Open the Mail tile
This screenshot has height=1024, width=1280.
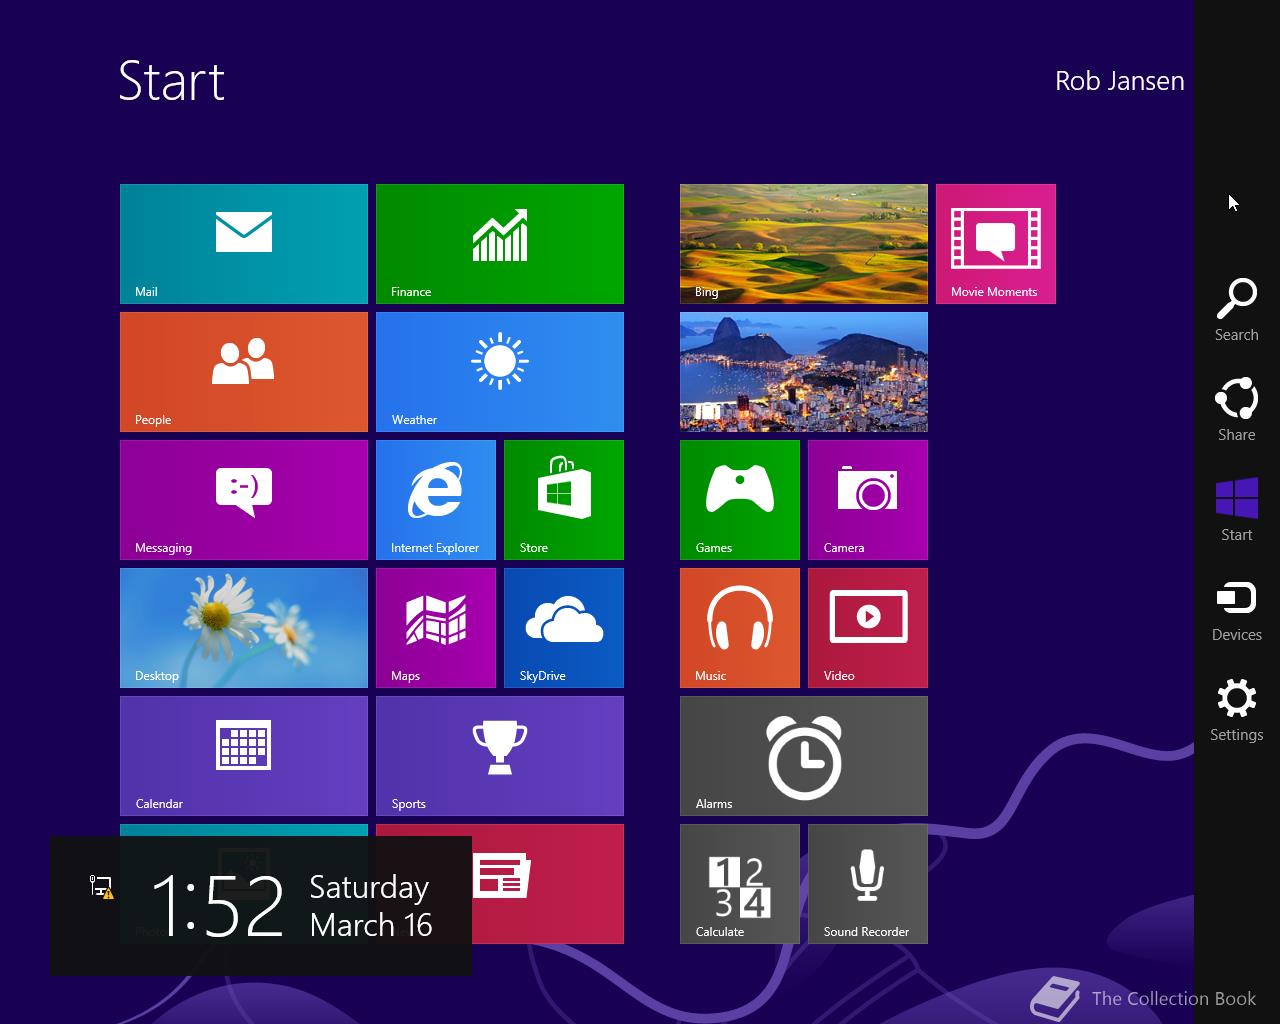tap(244, 244)
